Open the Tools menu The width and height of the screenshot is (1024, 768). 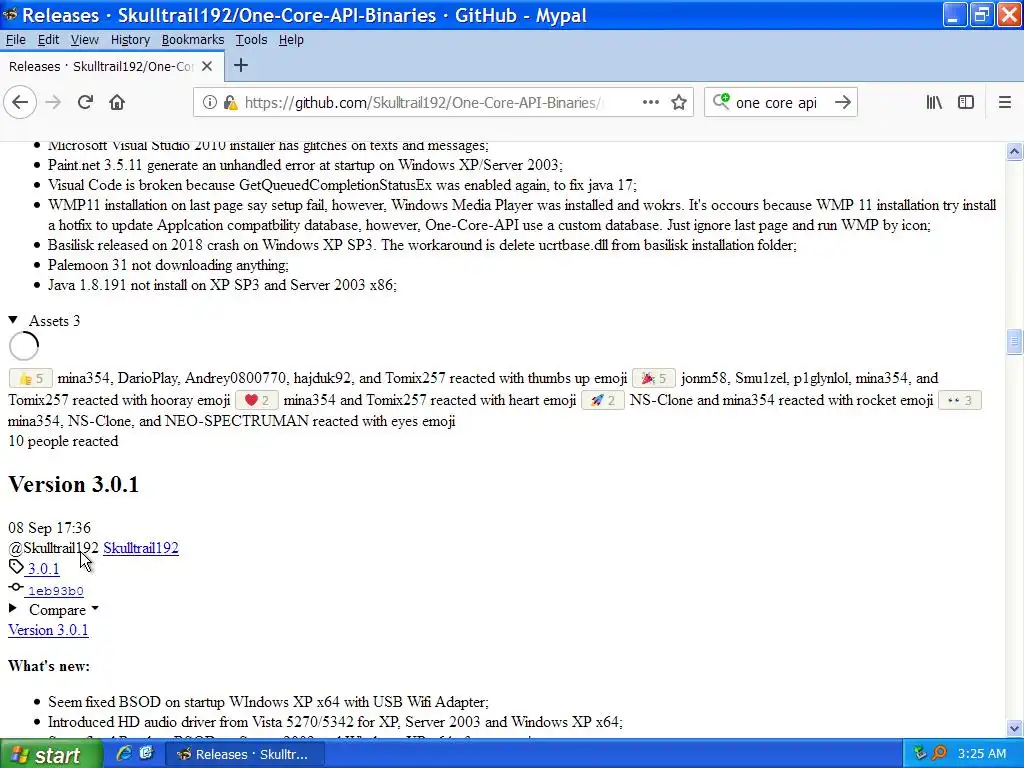[251, 40]
